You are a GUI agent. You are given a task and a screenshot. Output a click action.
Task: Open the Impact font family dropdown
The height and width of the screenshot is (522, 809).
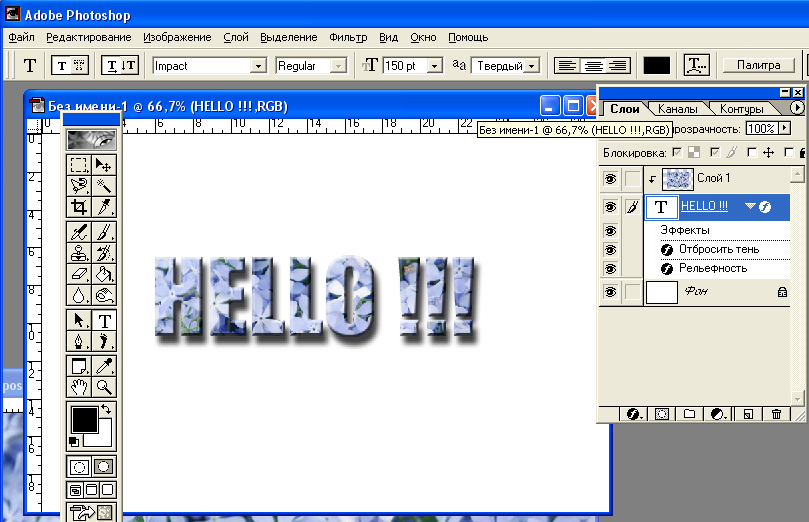click(x=258, y=66)
